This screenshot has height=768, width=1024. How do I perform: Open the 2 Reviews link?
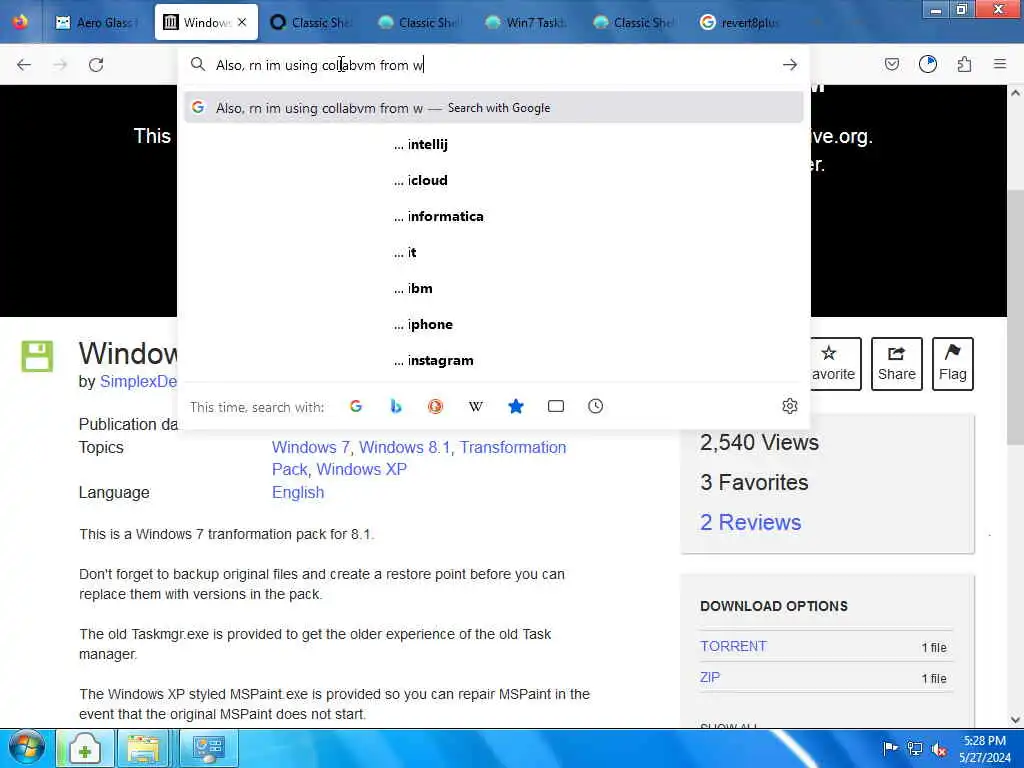(x=750, y=522)
